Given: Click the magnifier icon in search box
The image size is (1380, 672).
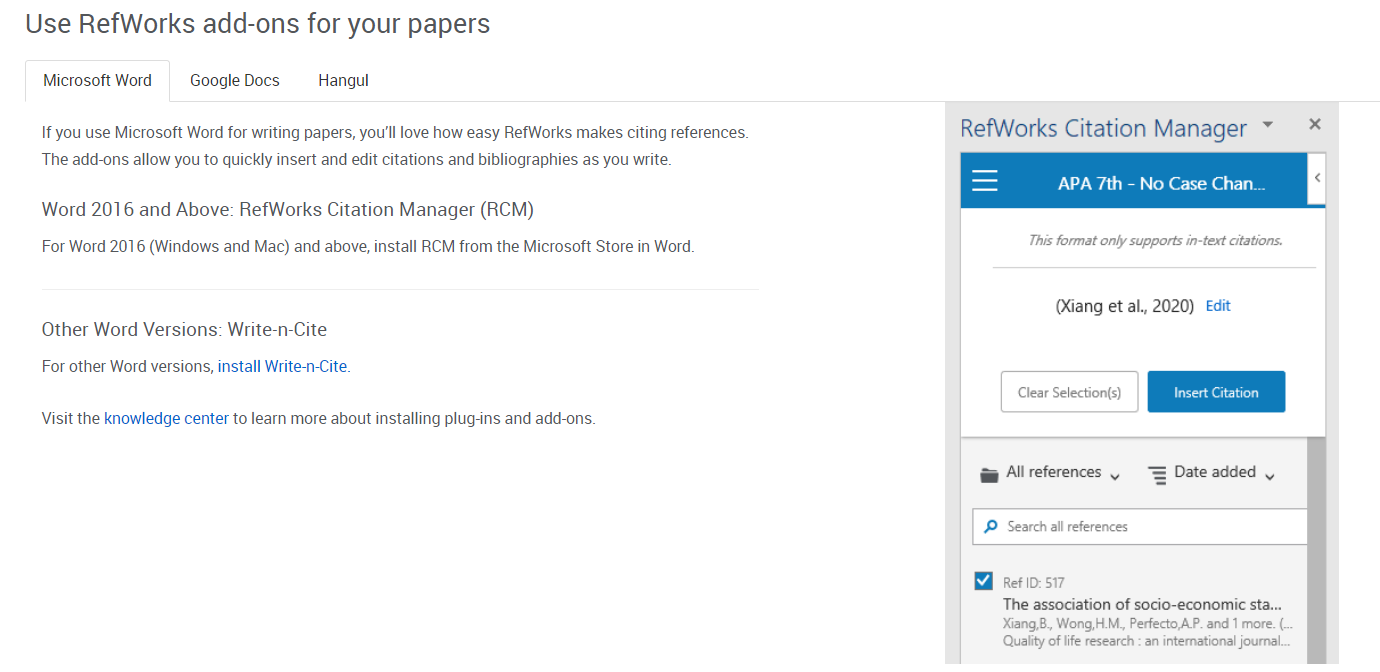Looking at the screenshot, I should click(991, 526).
